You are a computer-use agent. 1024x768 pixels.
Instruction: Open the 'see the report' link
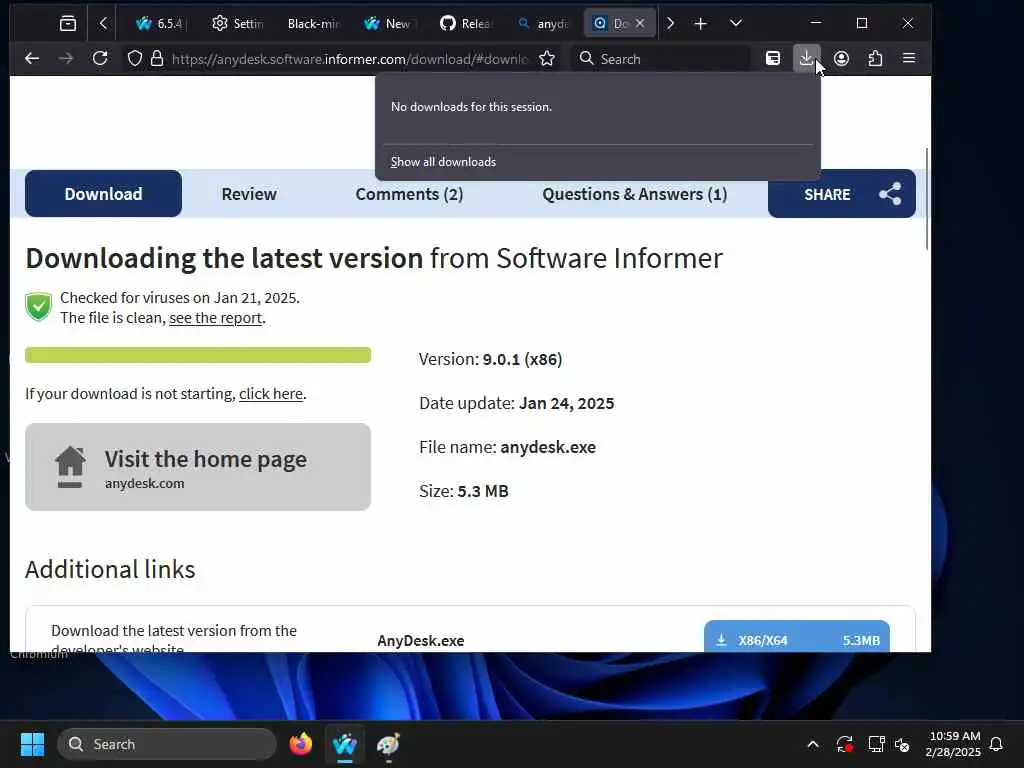[216, 318]
